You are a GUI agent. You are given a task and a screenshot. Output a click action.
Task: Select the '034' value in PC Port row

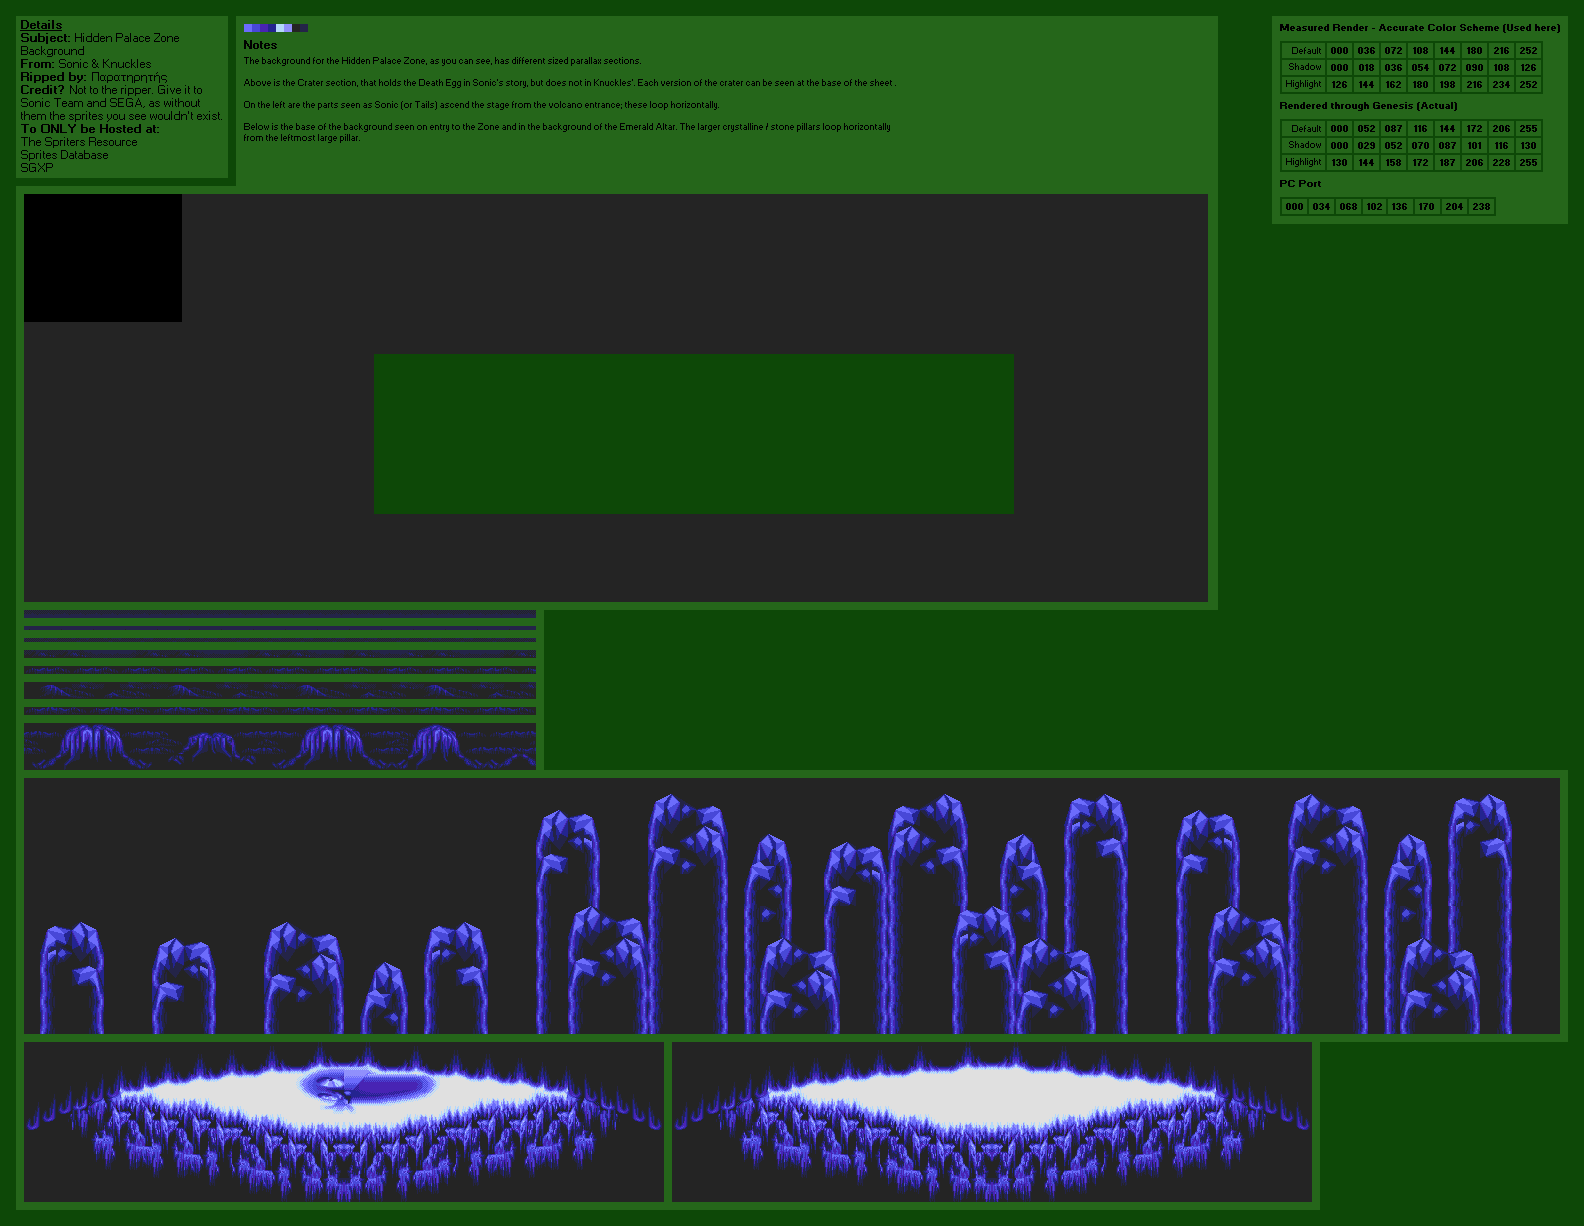click(x=1321, y=207)
